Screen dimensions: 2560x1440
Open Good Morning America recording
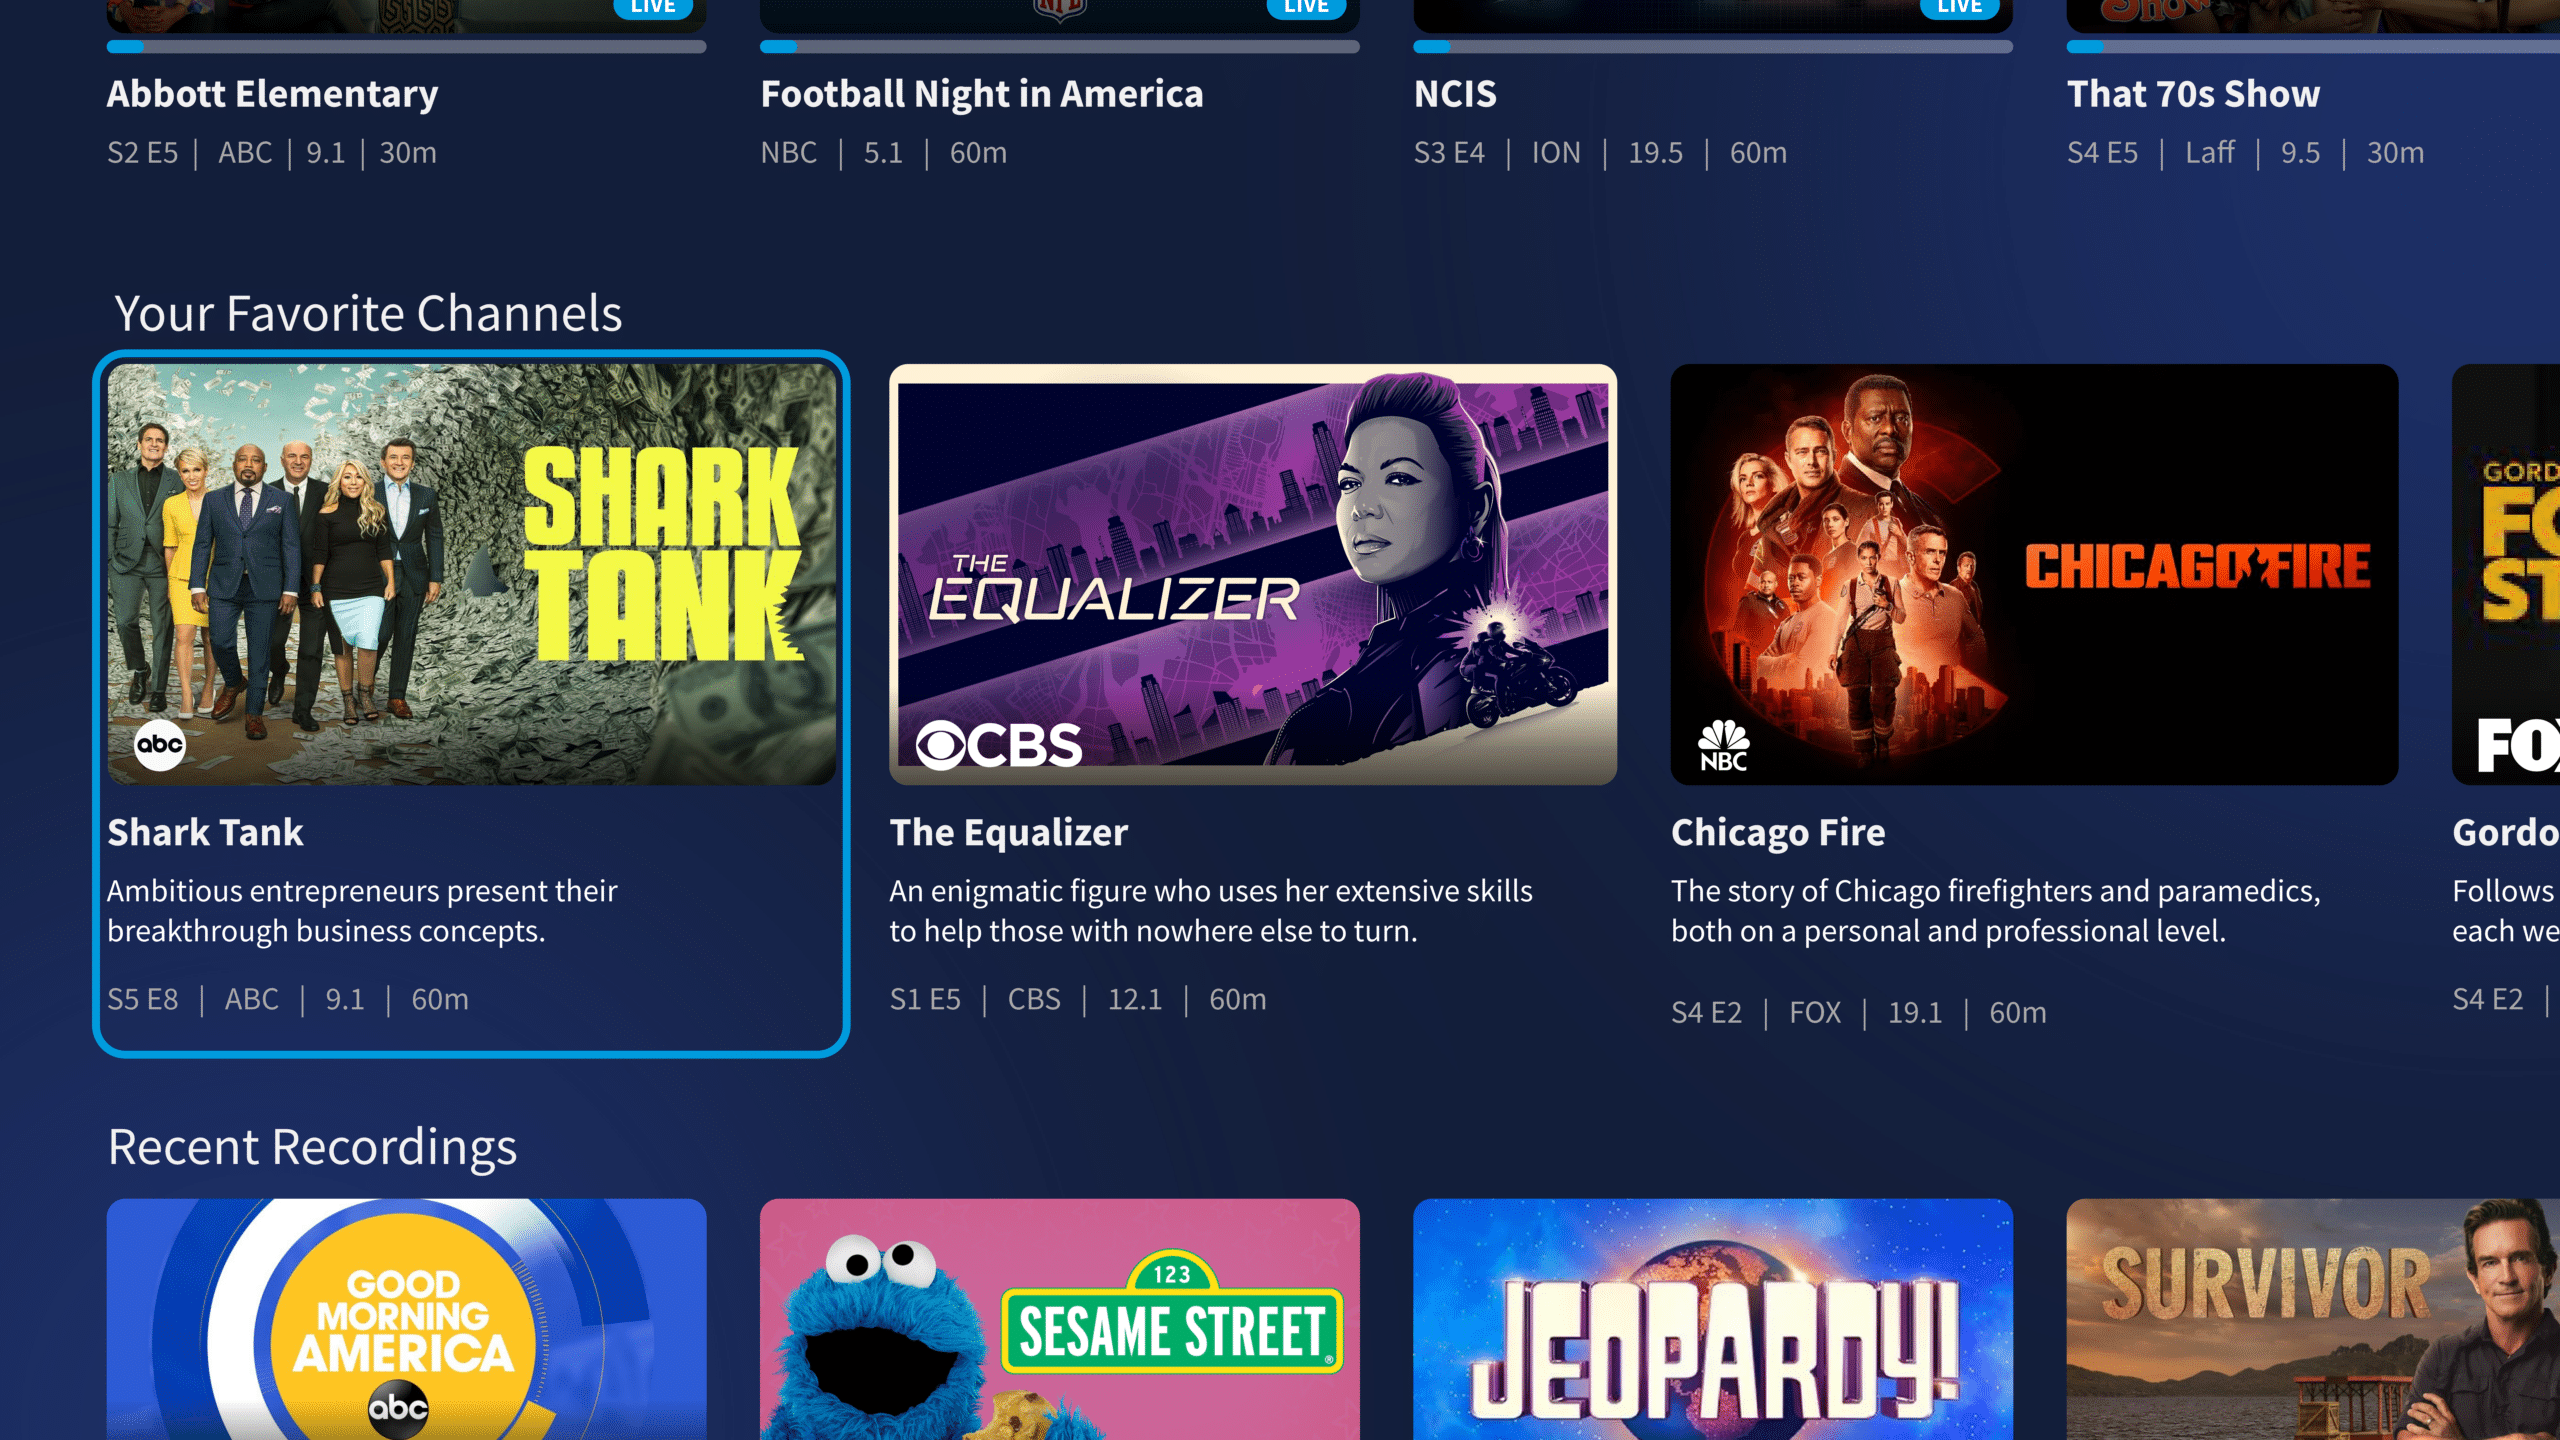point(407,1319)
